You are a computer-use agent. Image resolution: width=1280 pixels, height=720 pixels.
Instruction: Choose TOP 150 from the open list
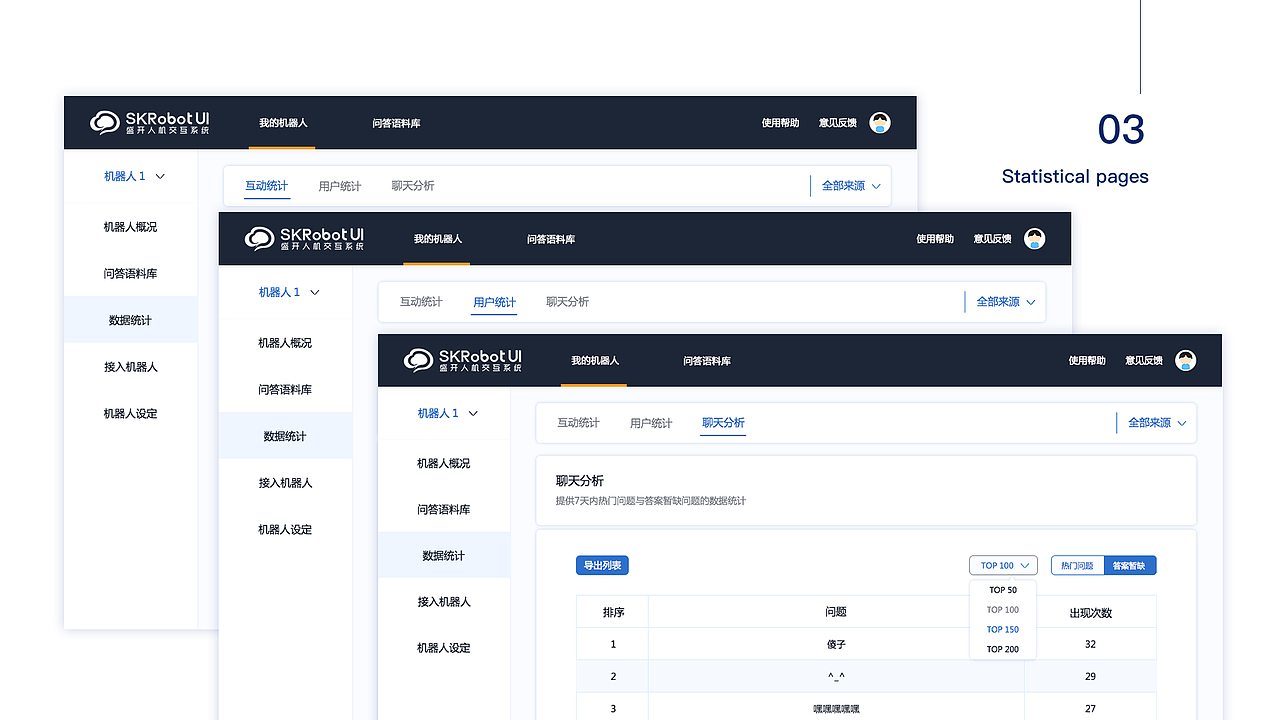tap(1003, 630)
